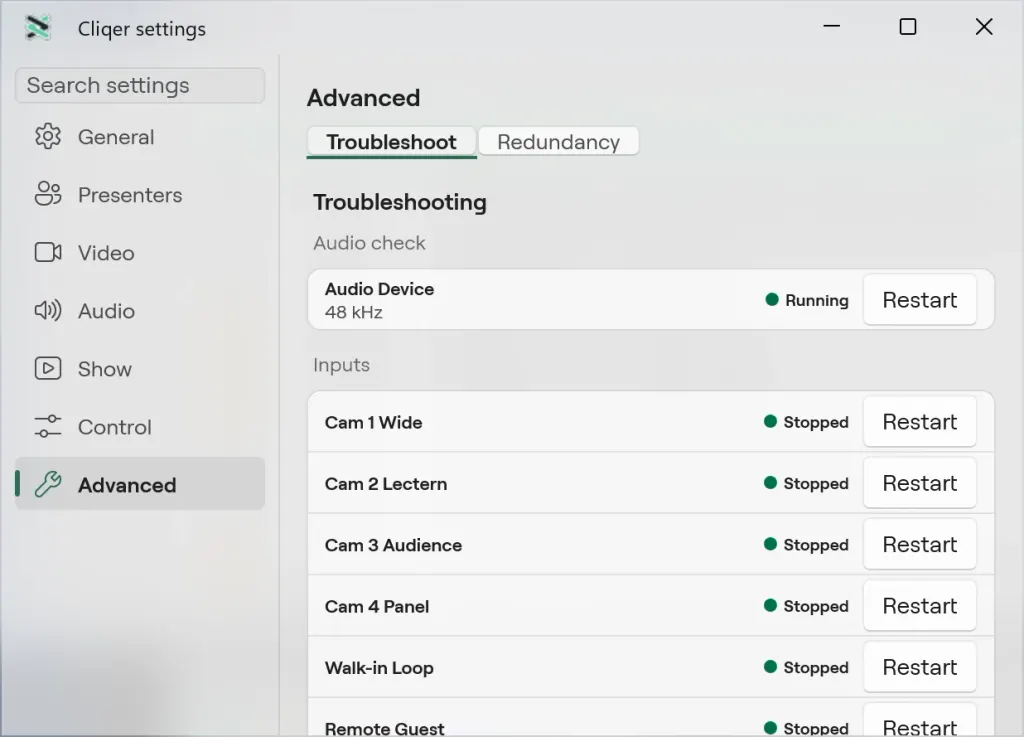Image resolution: width=1024 pixels, height=737 pixels.
Task: Click the Stopped status for Cam 3 Audience
Action: click(816, 545)
